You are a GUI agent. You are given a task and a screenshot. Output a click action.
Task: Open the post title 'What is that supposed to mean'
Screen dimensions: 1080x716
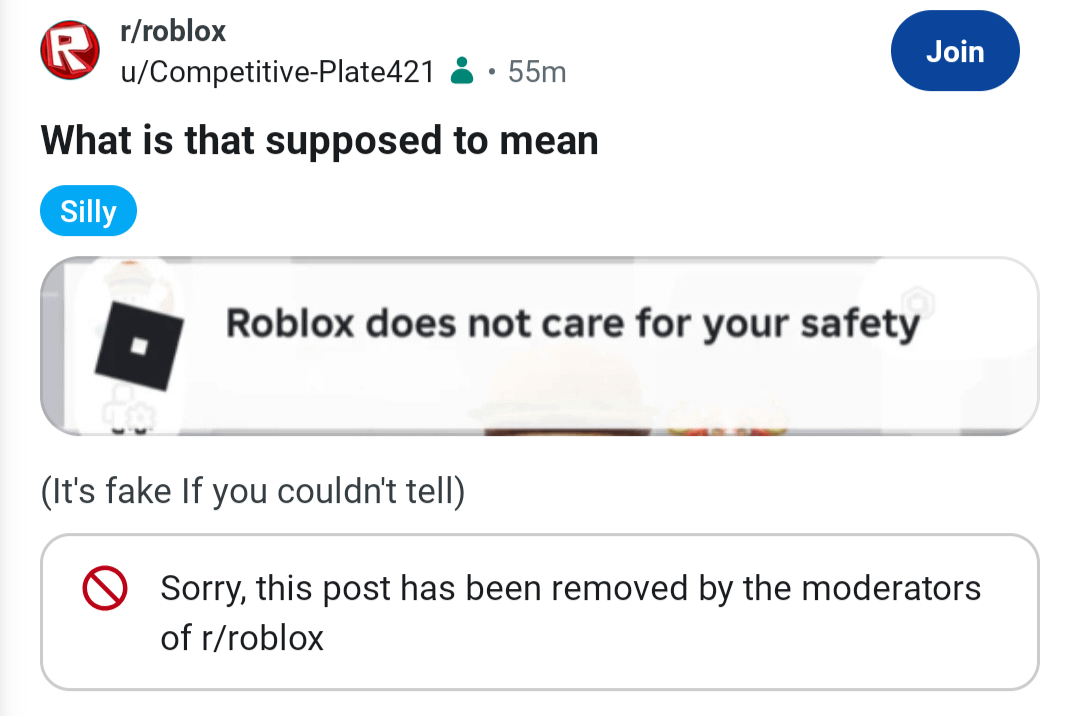[x=320, y=141]
